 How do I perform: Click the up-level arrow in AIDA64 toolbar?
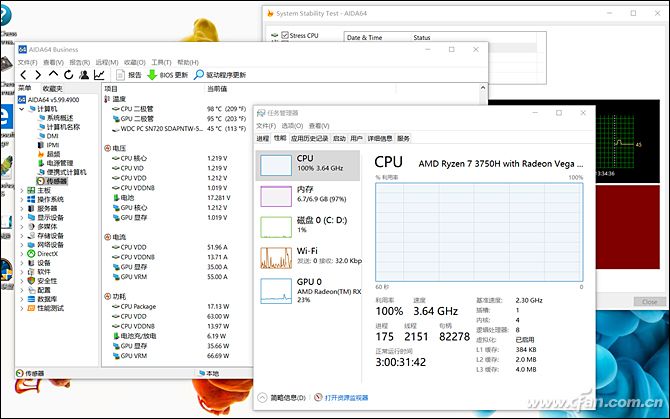(x=52, y=75)
